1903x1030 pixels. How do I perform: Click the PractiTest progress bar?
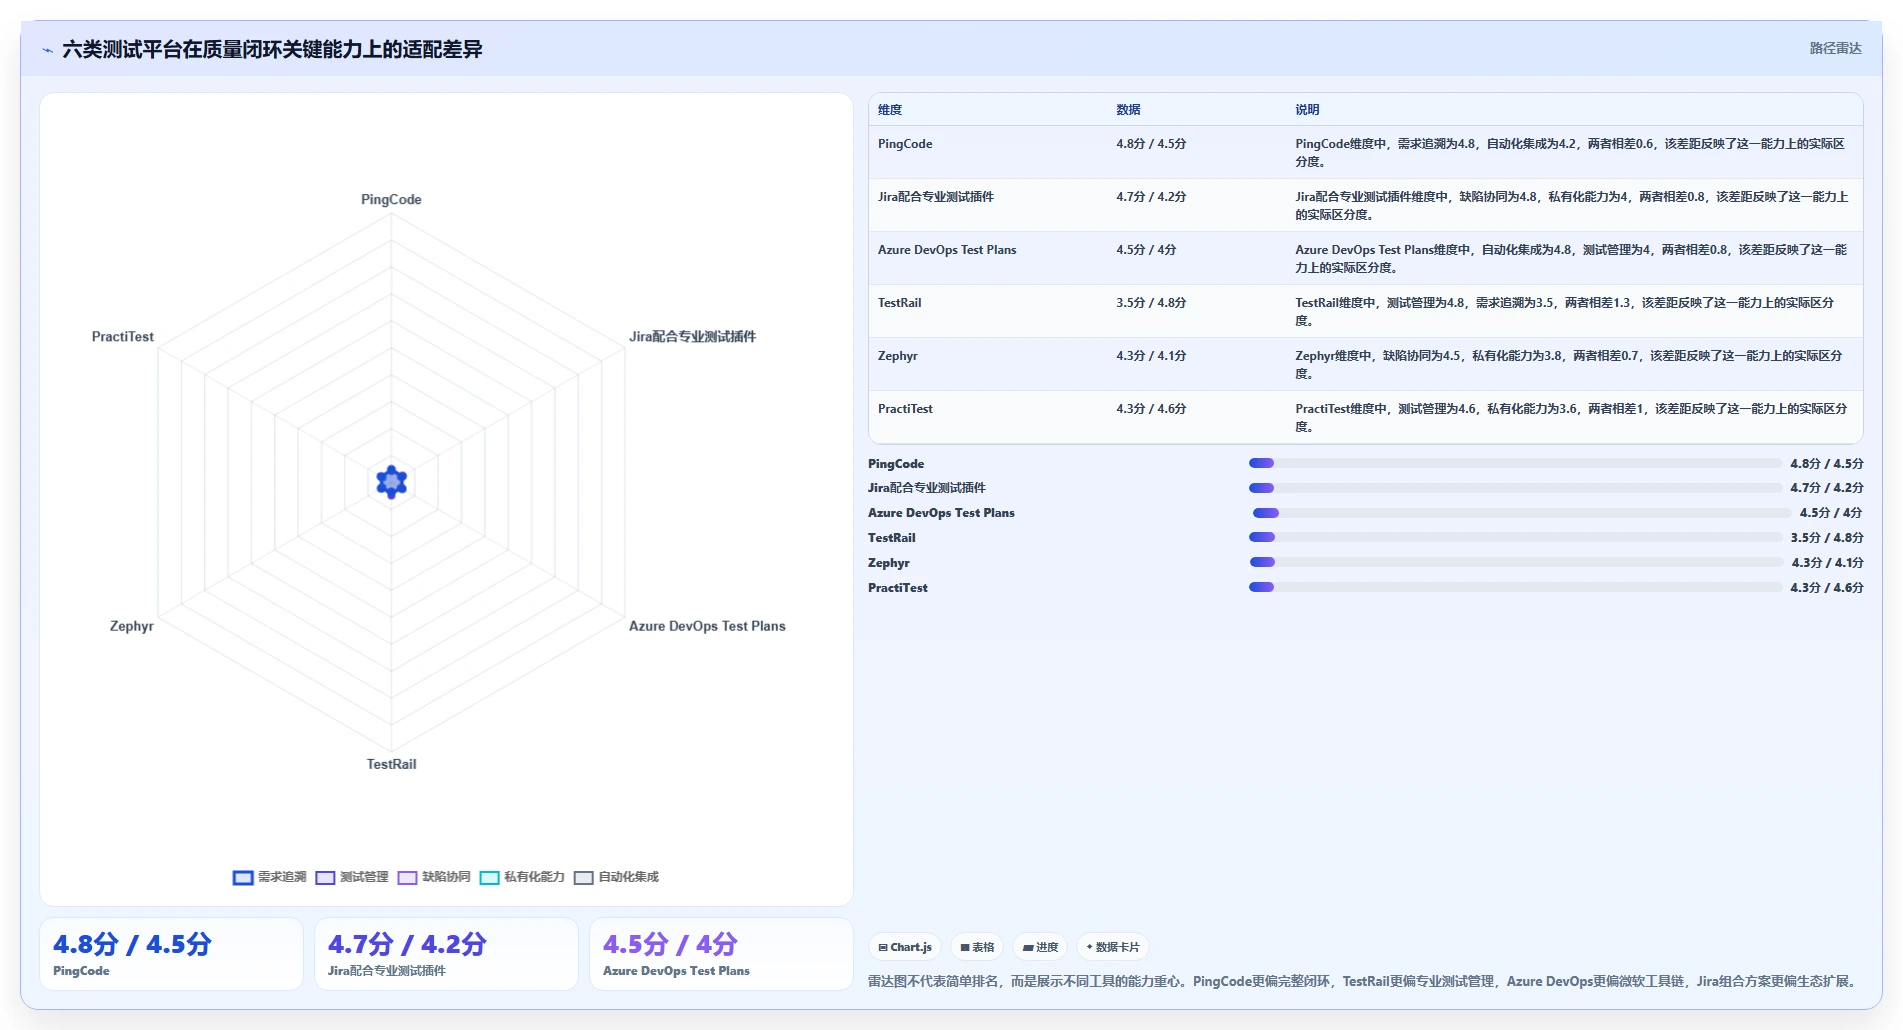[x=1515, y=587]
